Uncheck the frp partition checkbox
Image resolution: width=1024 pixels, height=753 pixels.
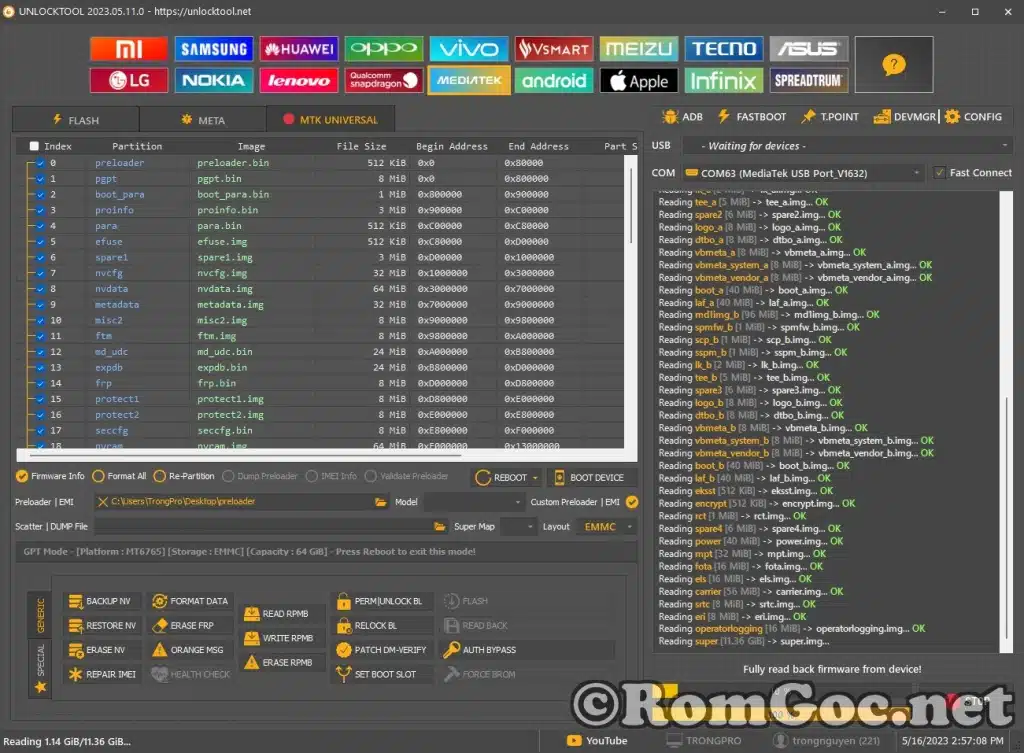[x=40, y=383]
